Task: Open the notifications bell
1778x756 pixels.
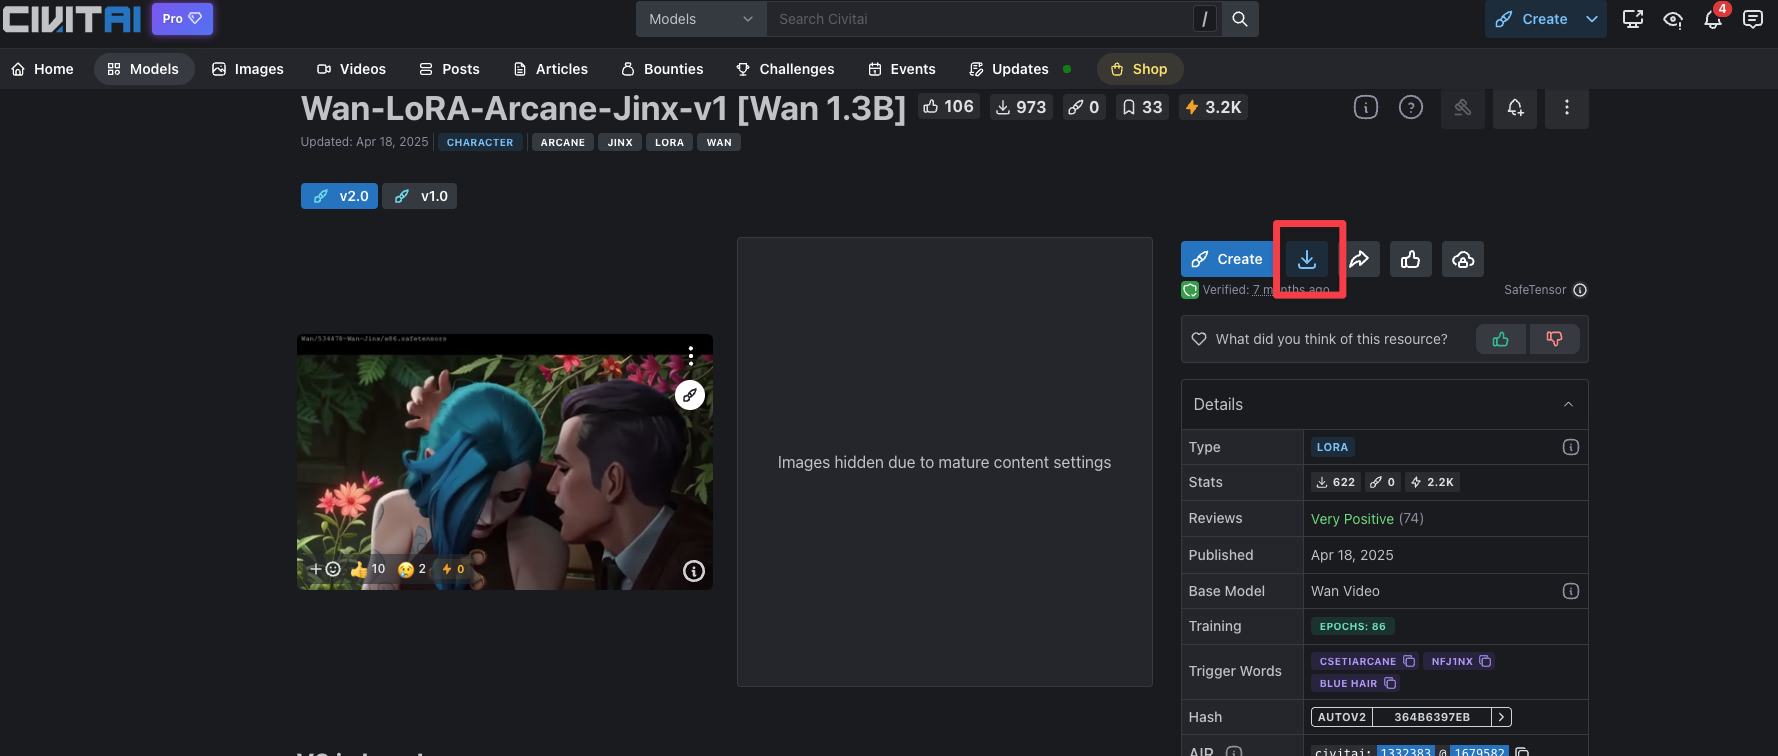Action: (1713, 19)
